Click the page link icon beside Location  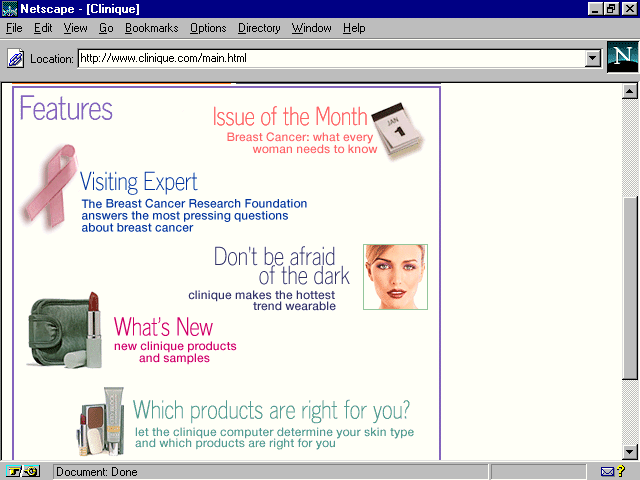pos(16,59)
